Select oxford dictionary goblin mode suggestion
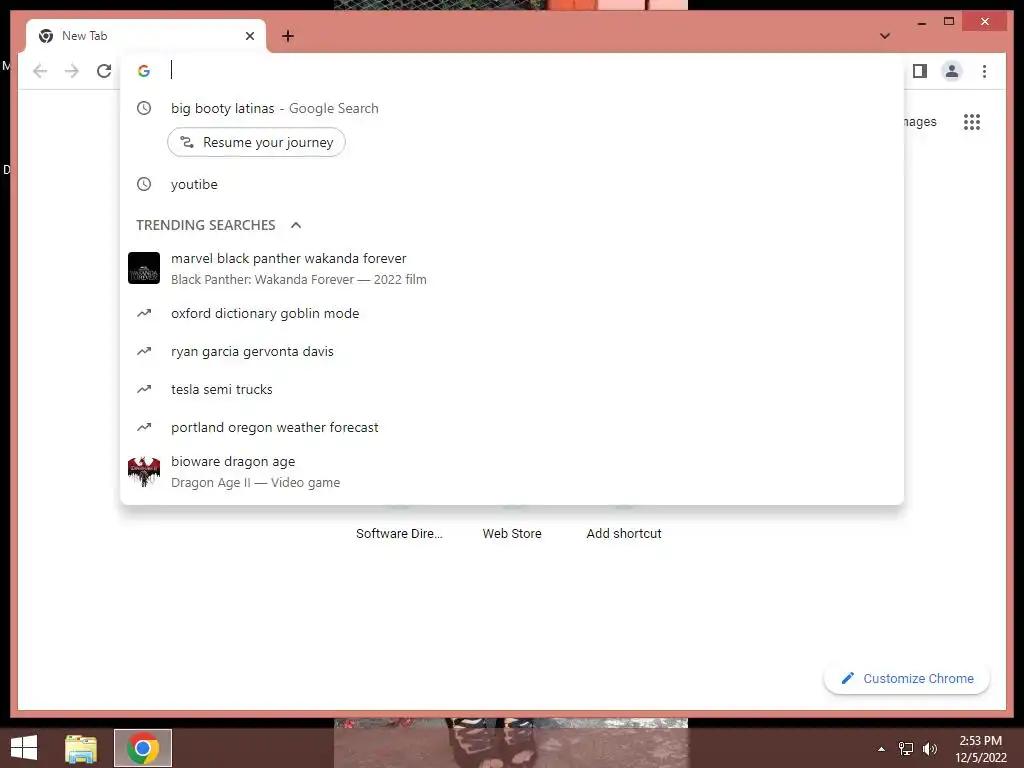 click(512, 313)
